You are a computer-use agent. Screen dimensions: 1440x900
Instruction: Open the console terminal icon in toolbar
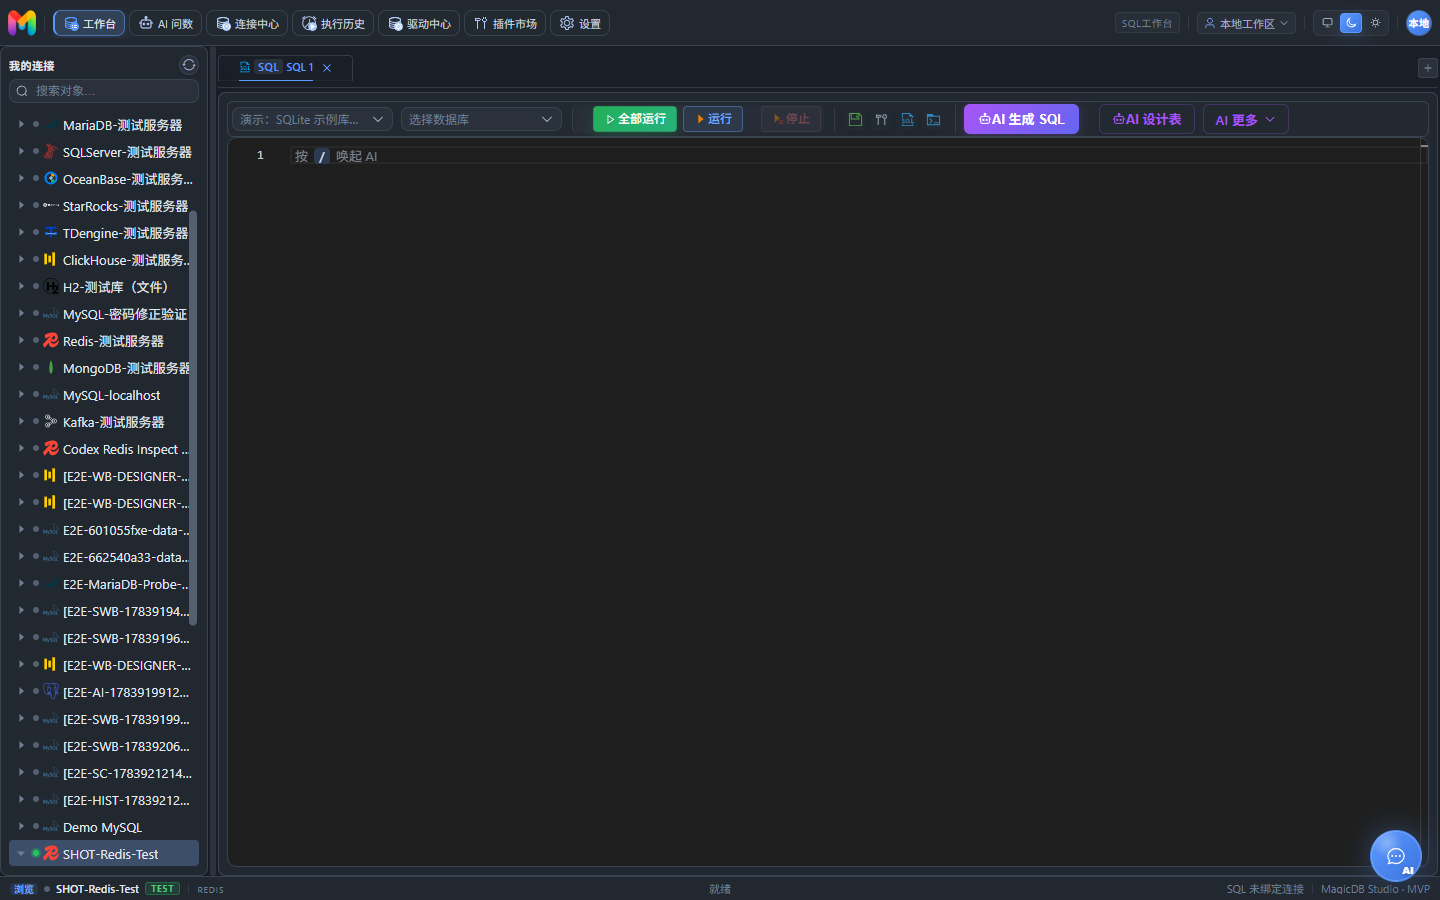pos(933,119)
